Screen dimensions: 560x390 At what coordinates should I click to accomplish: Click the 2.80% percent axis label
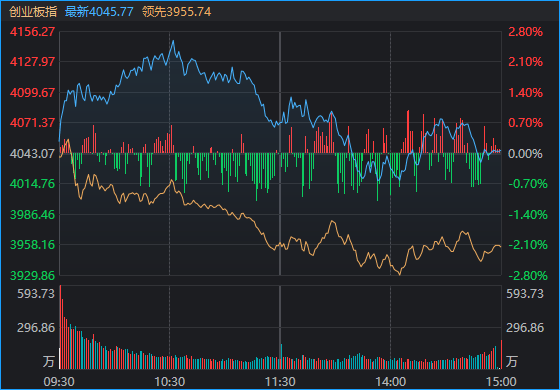525,32
